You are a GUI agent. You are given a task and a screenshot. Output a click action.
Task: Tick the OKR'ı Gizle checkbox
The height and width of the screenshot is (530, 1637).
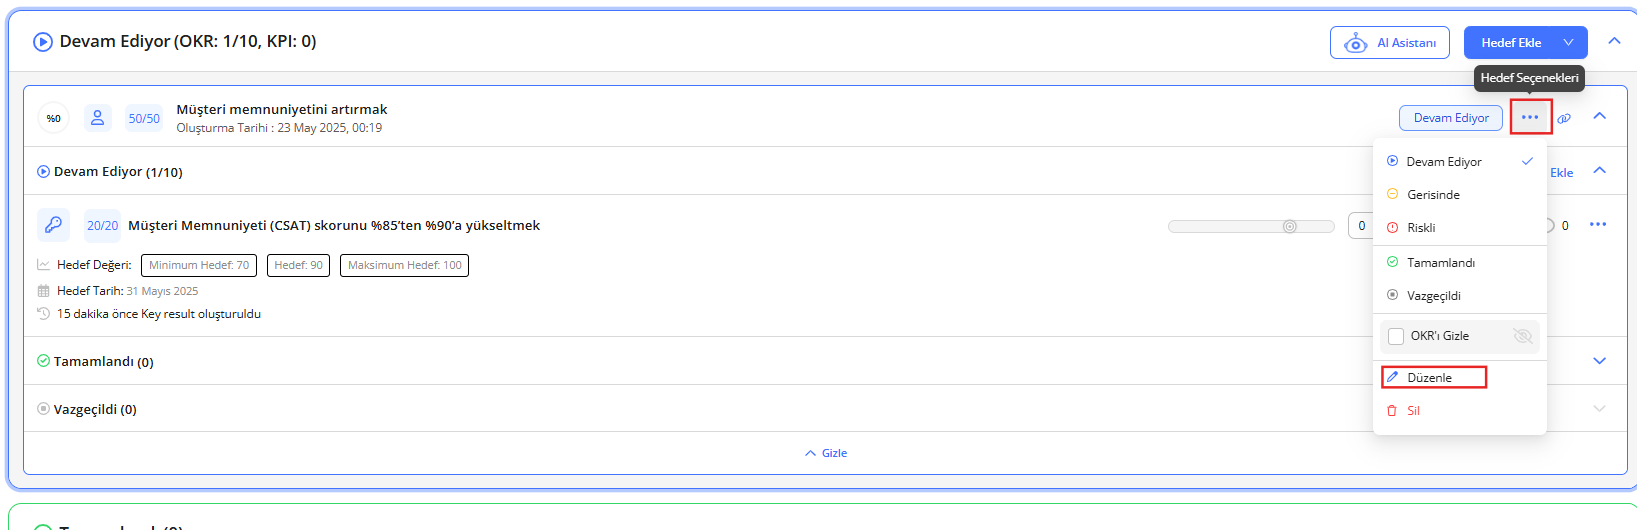(x=1396, y=336)
